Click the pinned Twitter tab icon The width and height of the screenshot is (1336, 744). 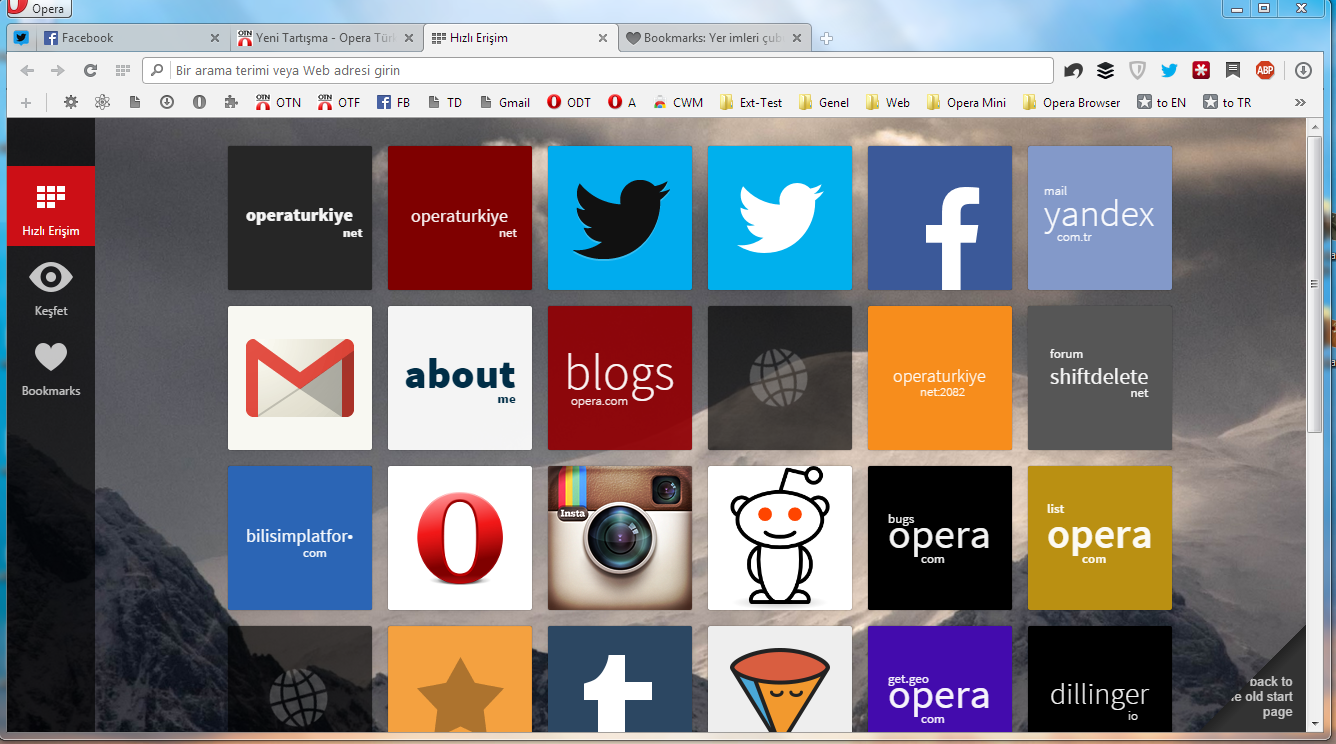coord(21,38)
